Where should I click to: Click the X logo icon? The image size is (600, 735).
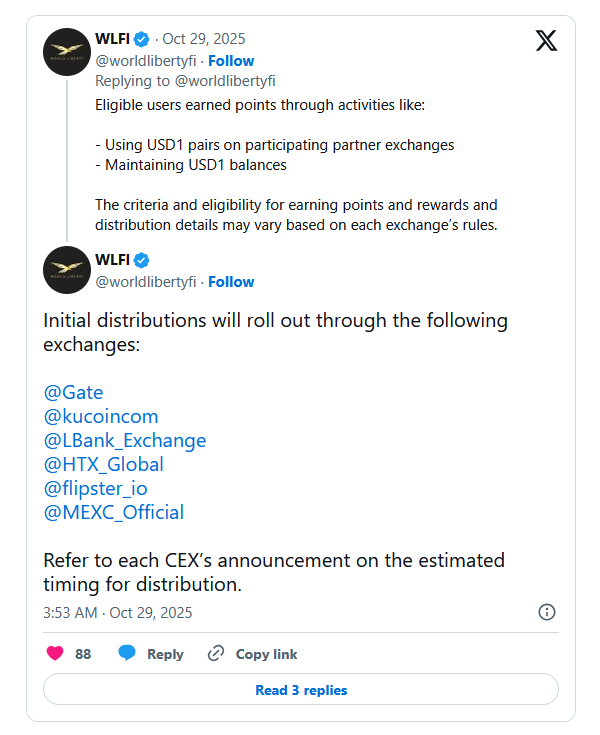pyautogui.click(x=546, y=43)
